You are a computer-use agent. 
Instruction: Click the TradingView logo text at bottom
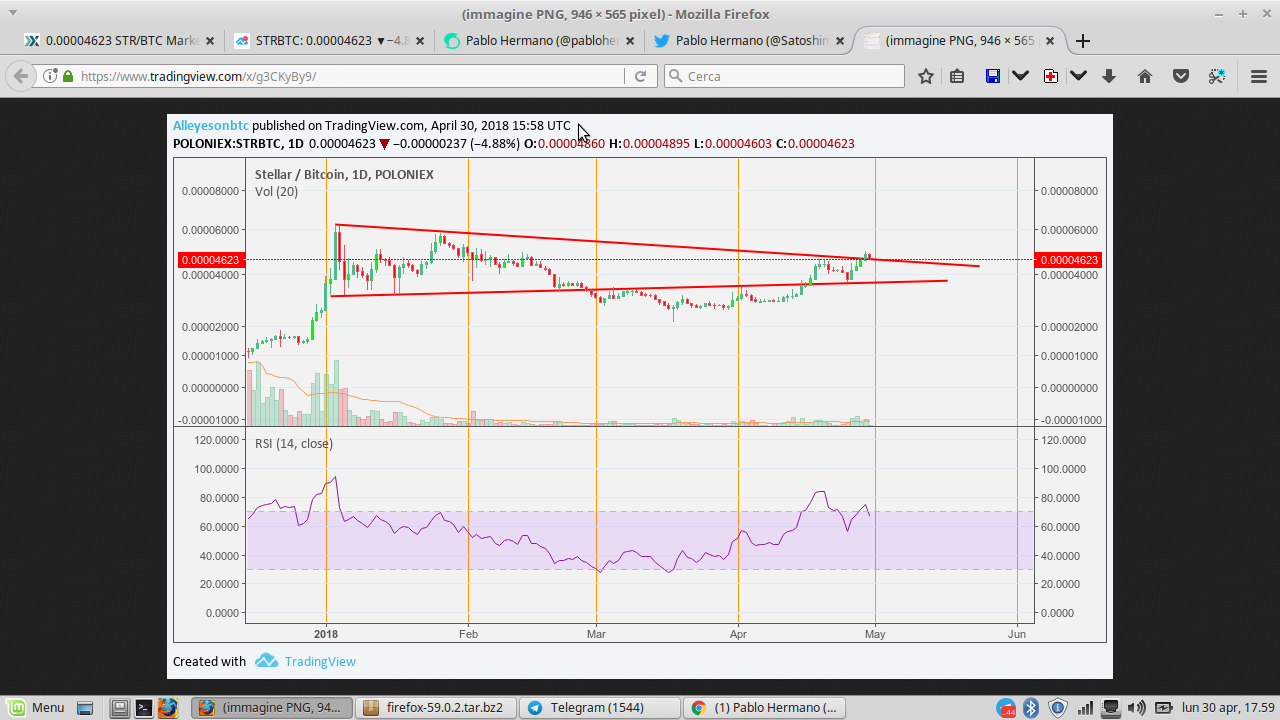tap(320, 661)
